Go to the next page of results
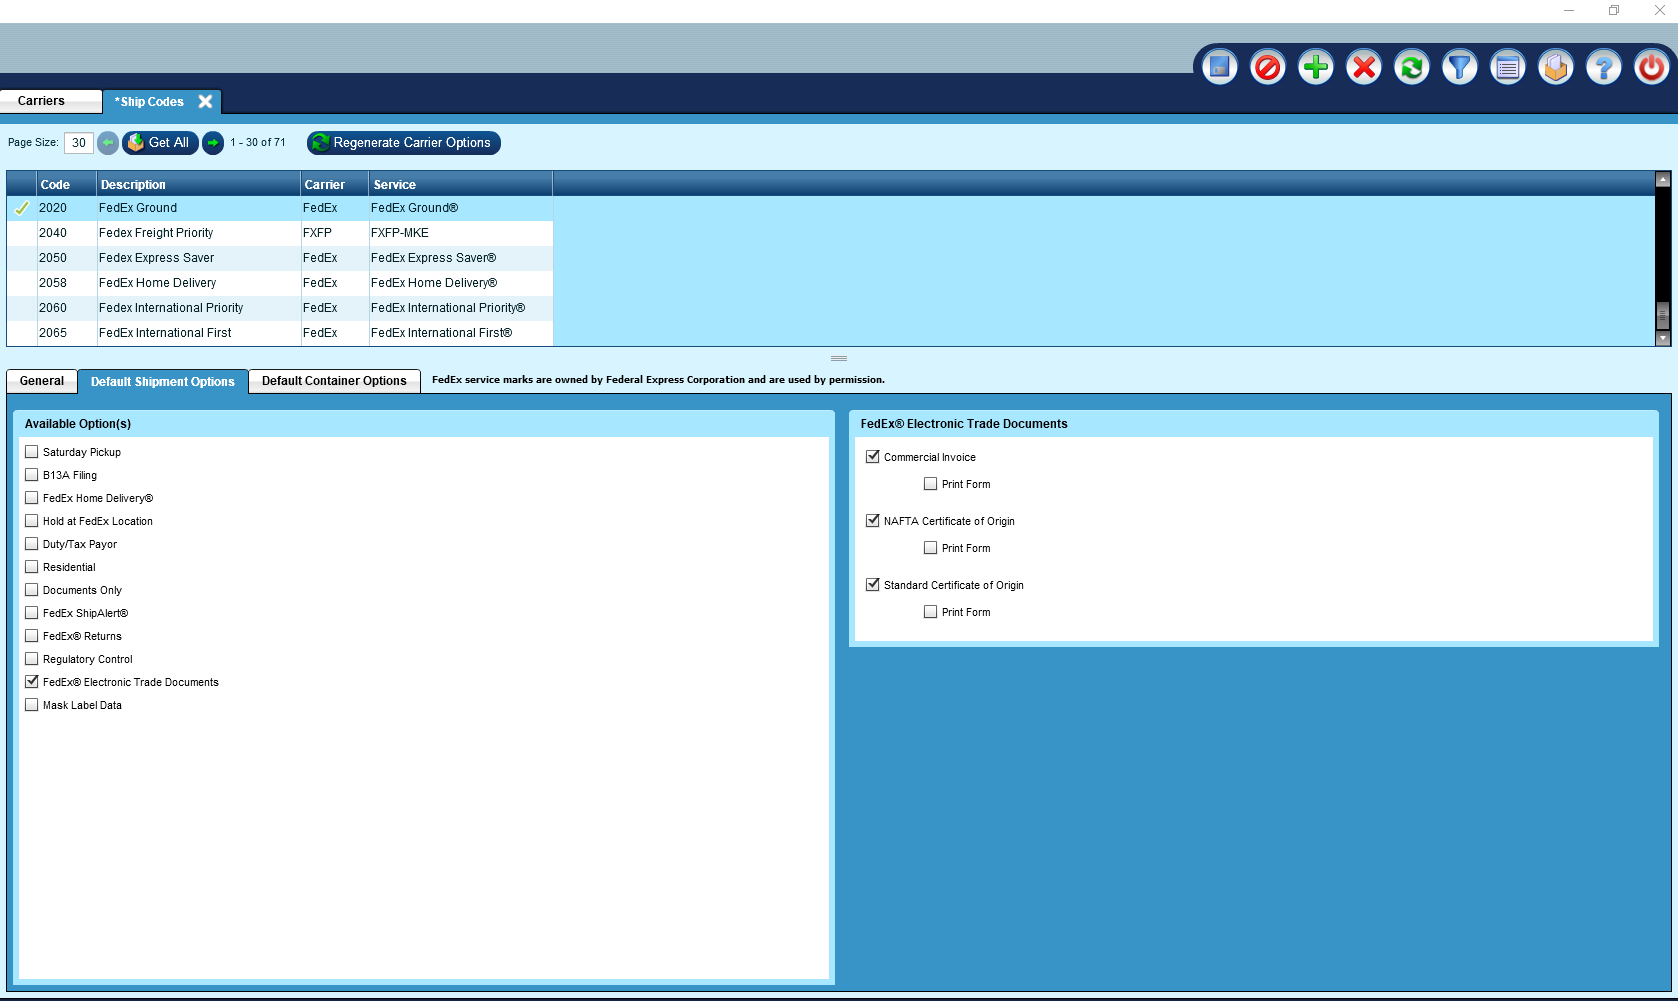This screenshot has height=1001, width=1678. pos(213,143)
